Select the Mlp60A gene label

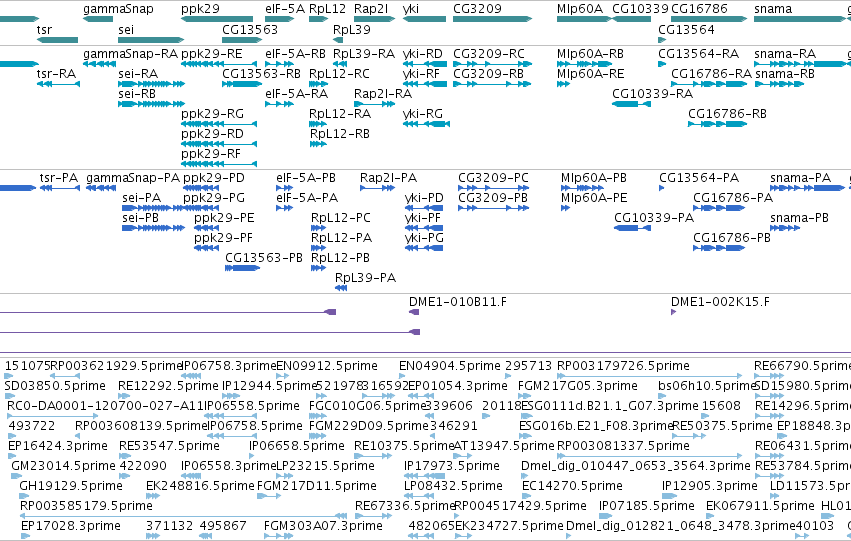point(580,9)
